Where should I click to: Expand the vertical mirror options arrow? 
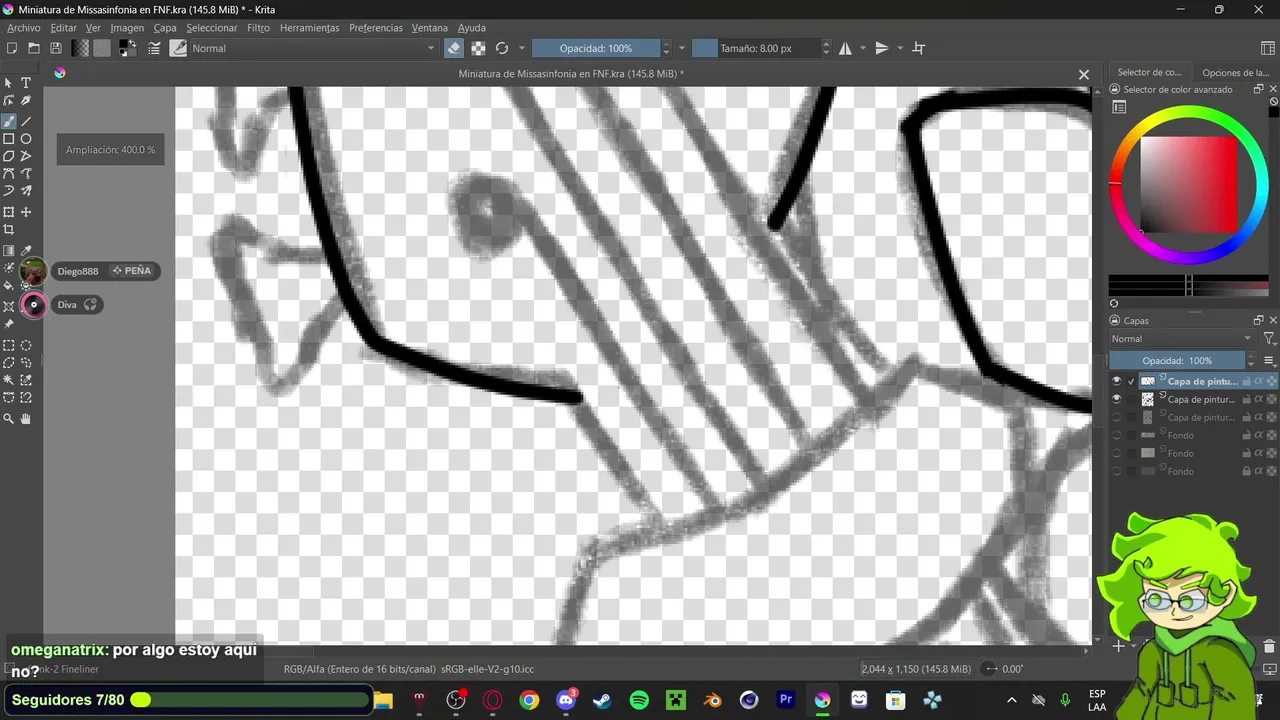tap(900, 48)
